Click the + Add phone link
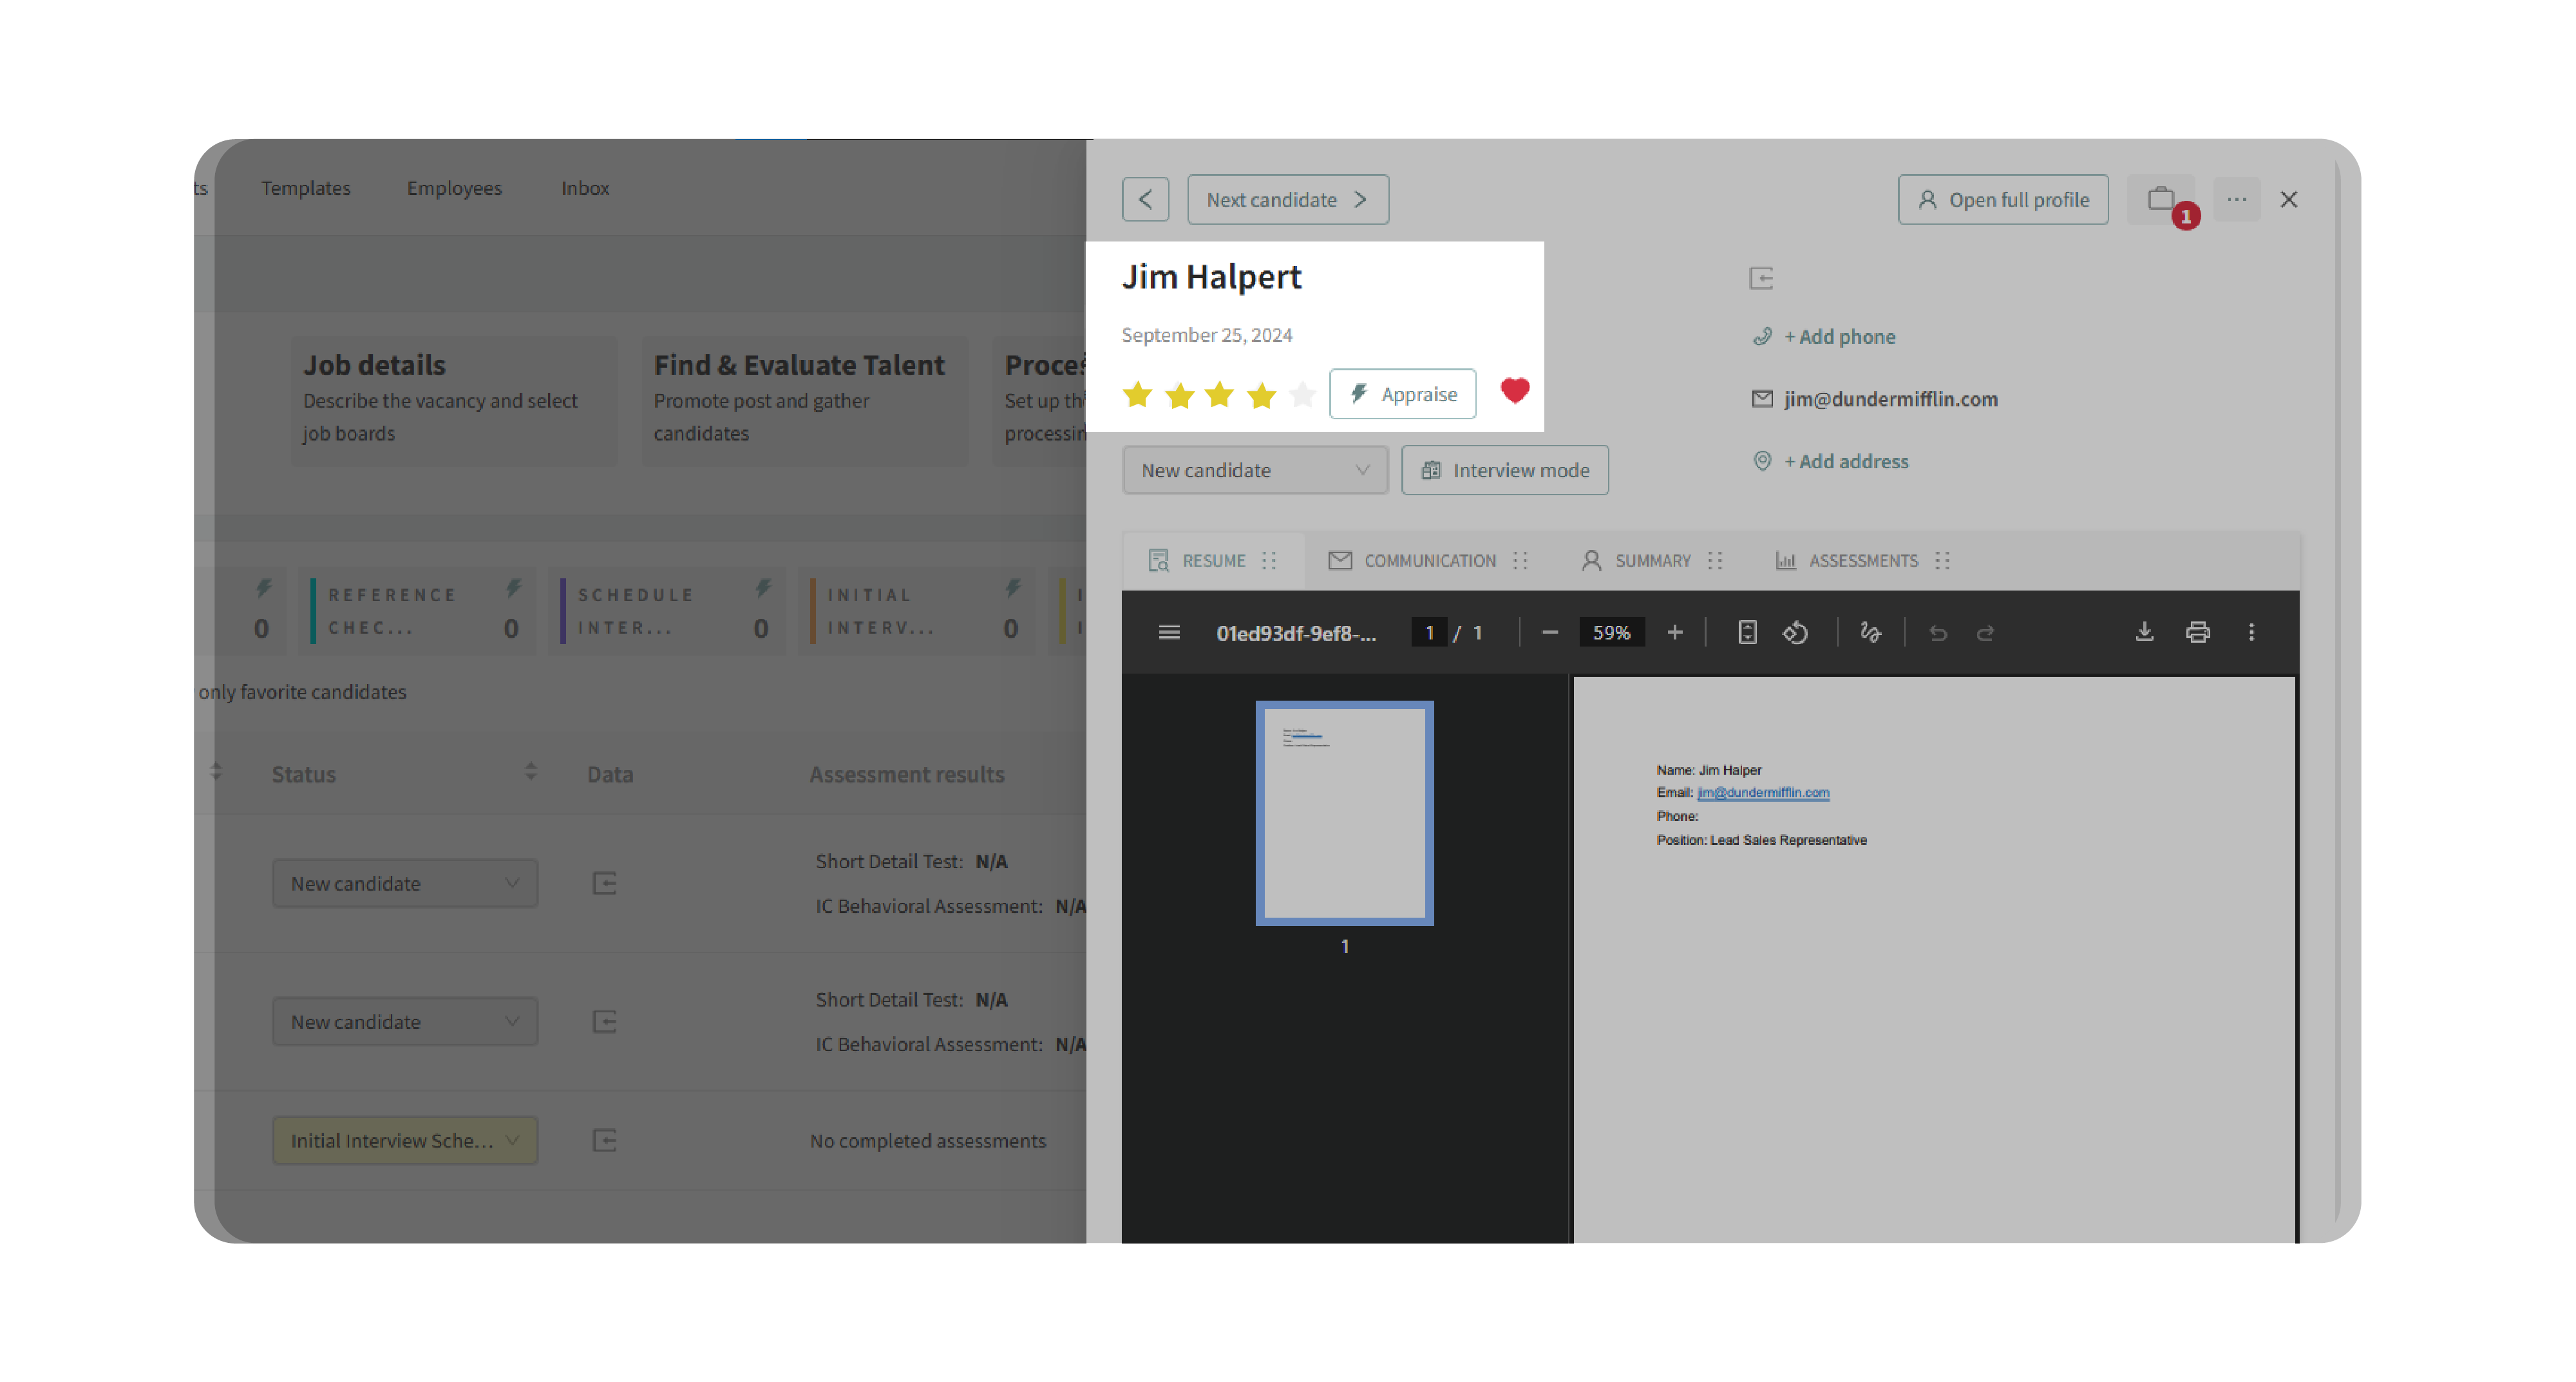Viewport: 2576px width, 1382px height. (x=1839, y=336)
